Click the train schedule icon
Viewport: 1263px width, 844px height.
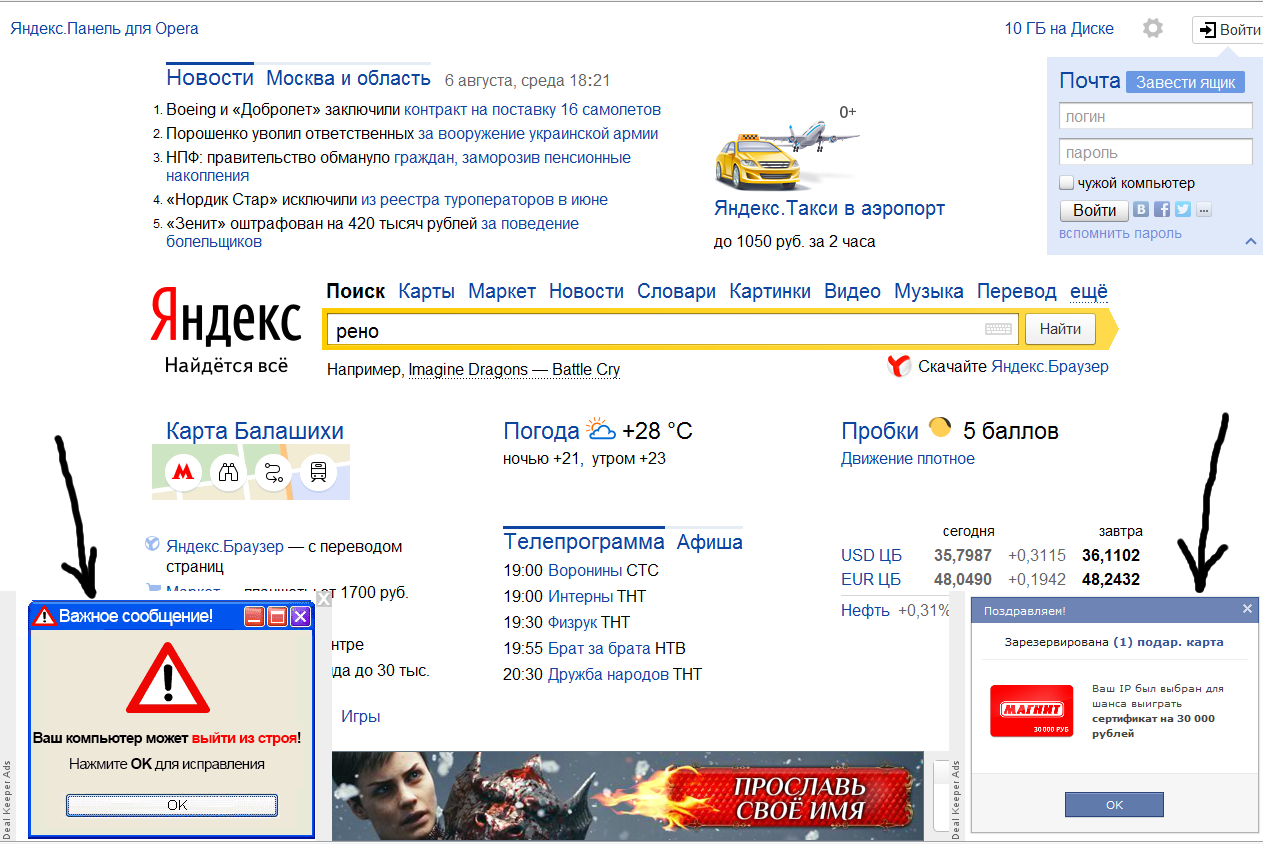pos(318,471)
